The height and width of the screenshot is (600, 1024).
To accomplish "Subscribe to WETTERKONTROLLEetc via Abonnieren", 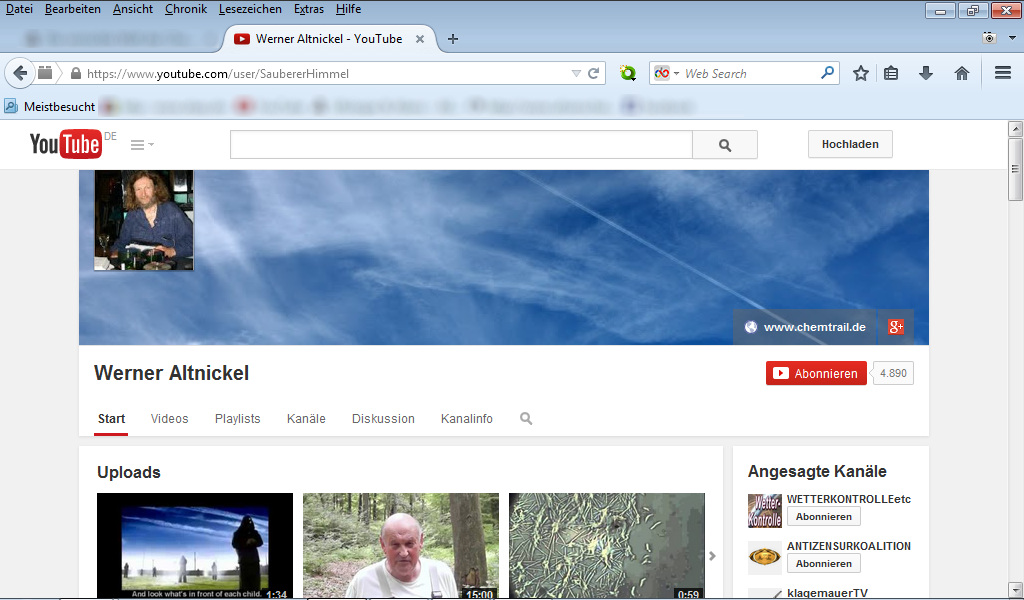I will click(824, 516).
